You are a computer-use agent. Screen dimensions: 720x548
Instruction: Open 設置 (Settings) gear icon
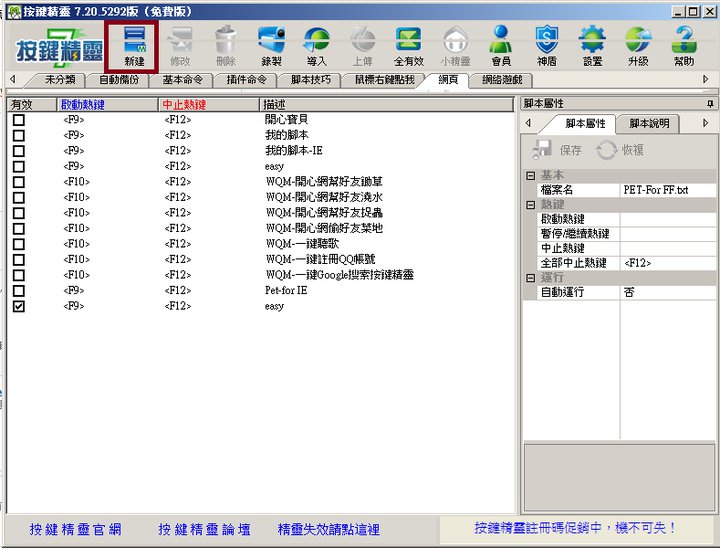pos(592,45)
